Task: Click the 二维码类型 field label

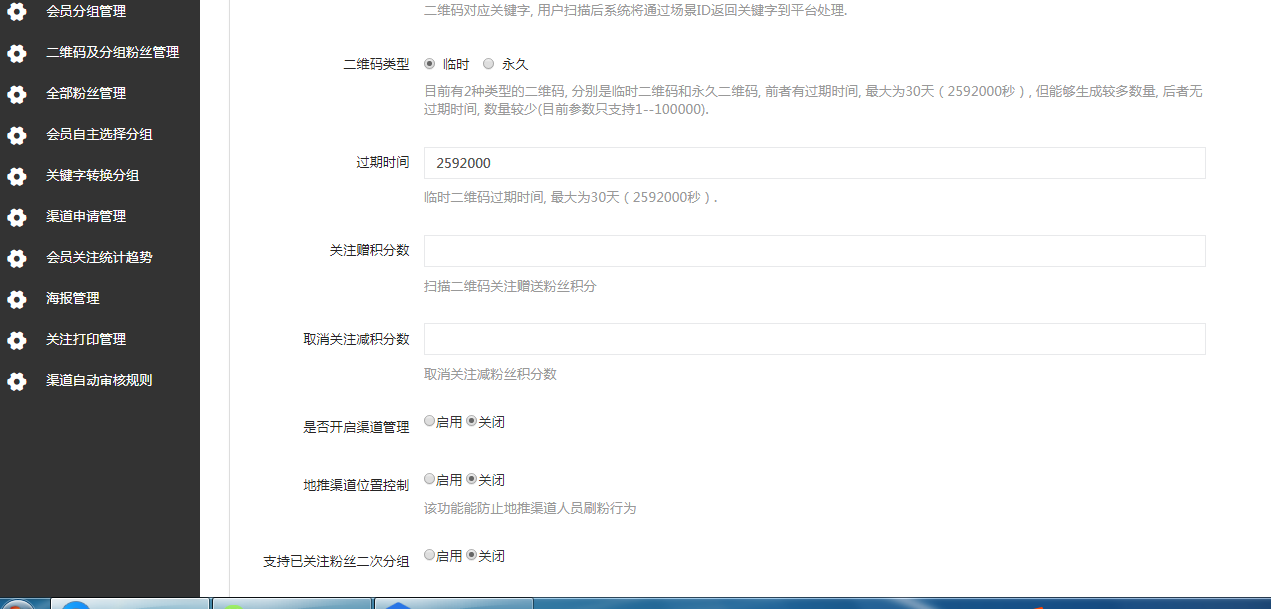Action: point(376,63)
